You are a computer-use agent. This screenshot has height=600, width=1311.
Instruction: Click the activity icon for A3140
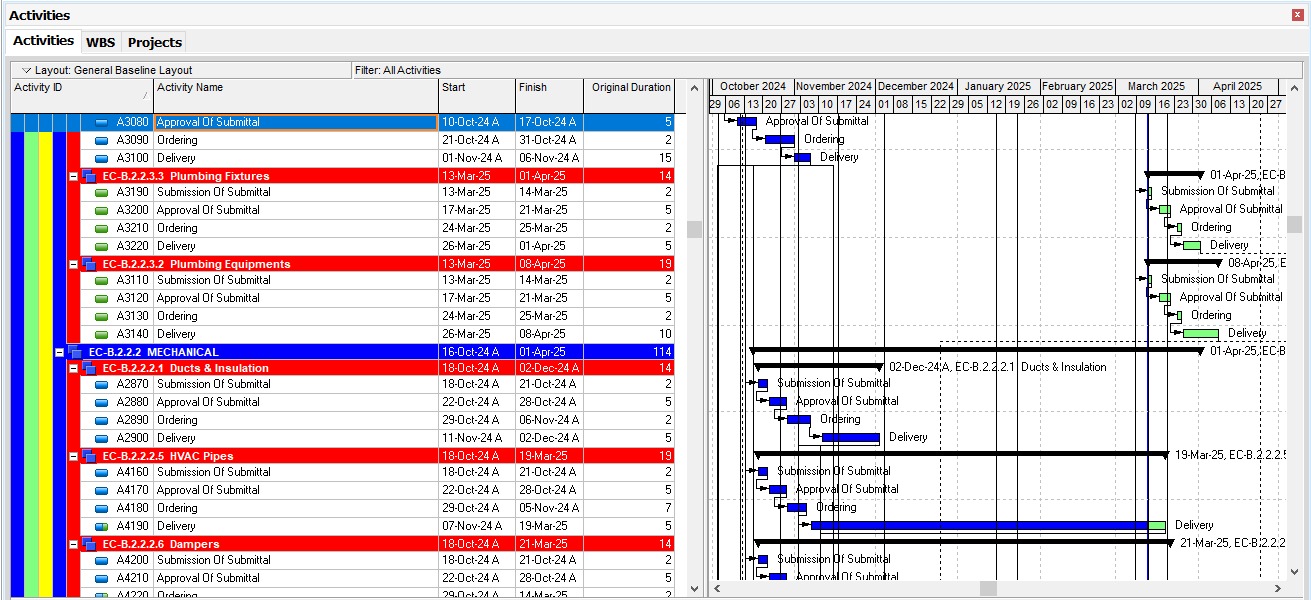tap(101, 334)
